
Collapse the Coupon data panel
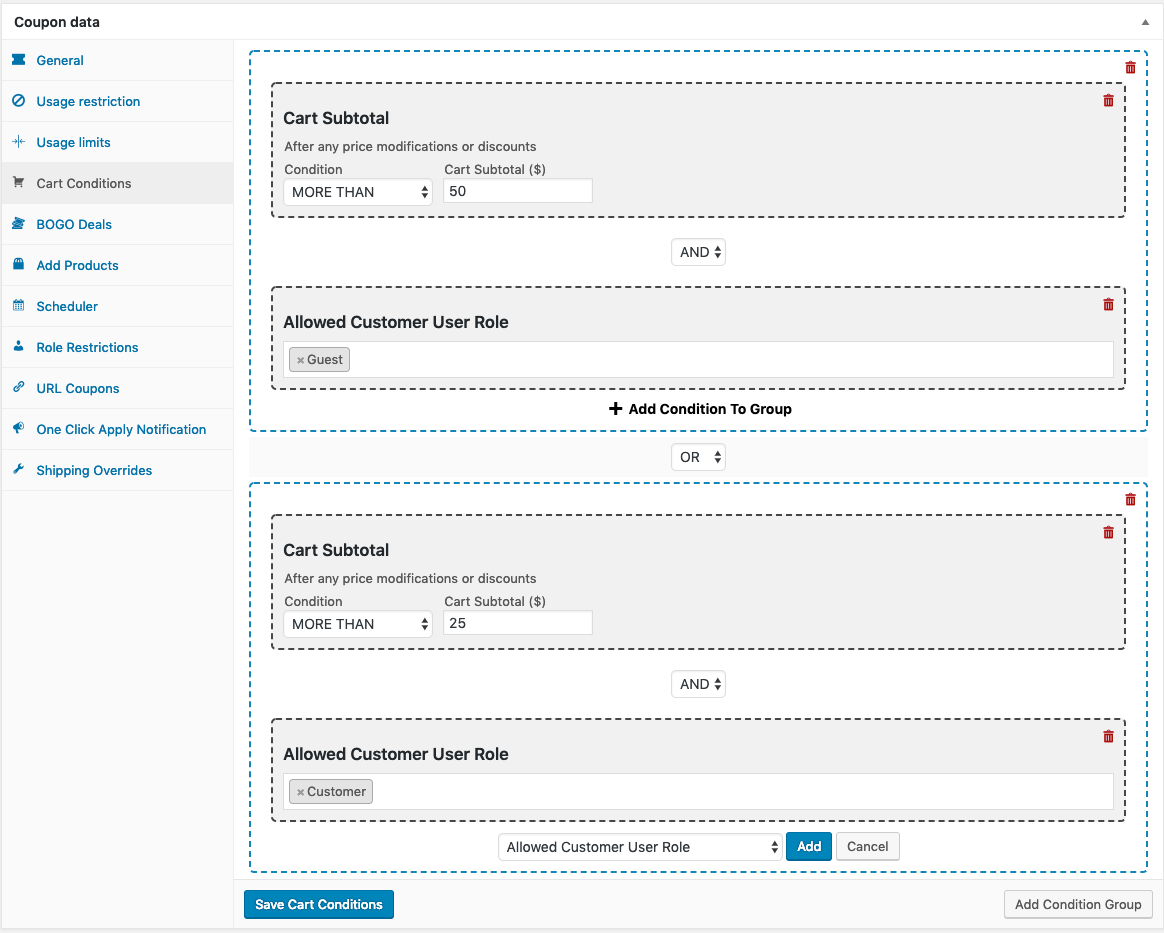pyautogui.click(x=1145, y=22)
